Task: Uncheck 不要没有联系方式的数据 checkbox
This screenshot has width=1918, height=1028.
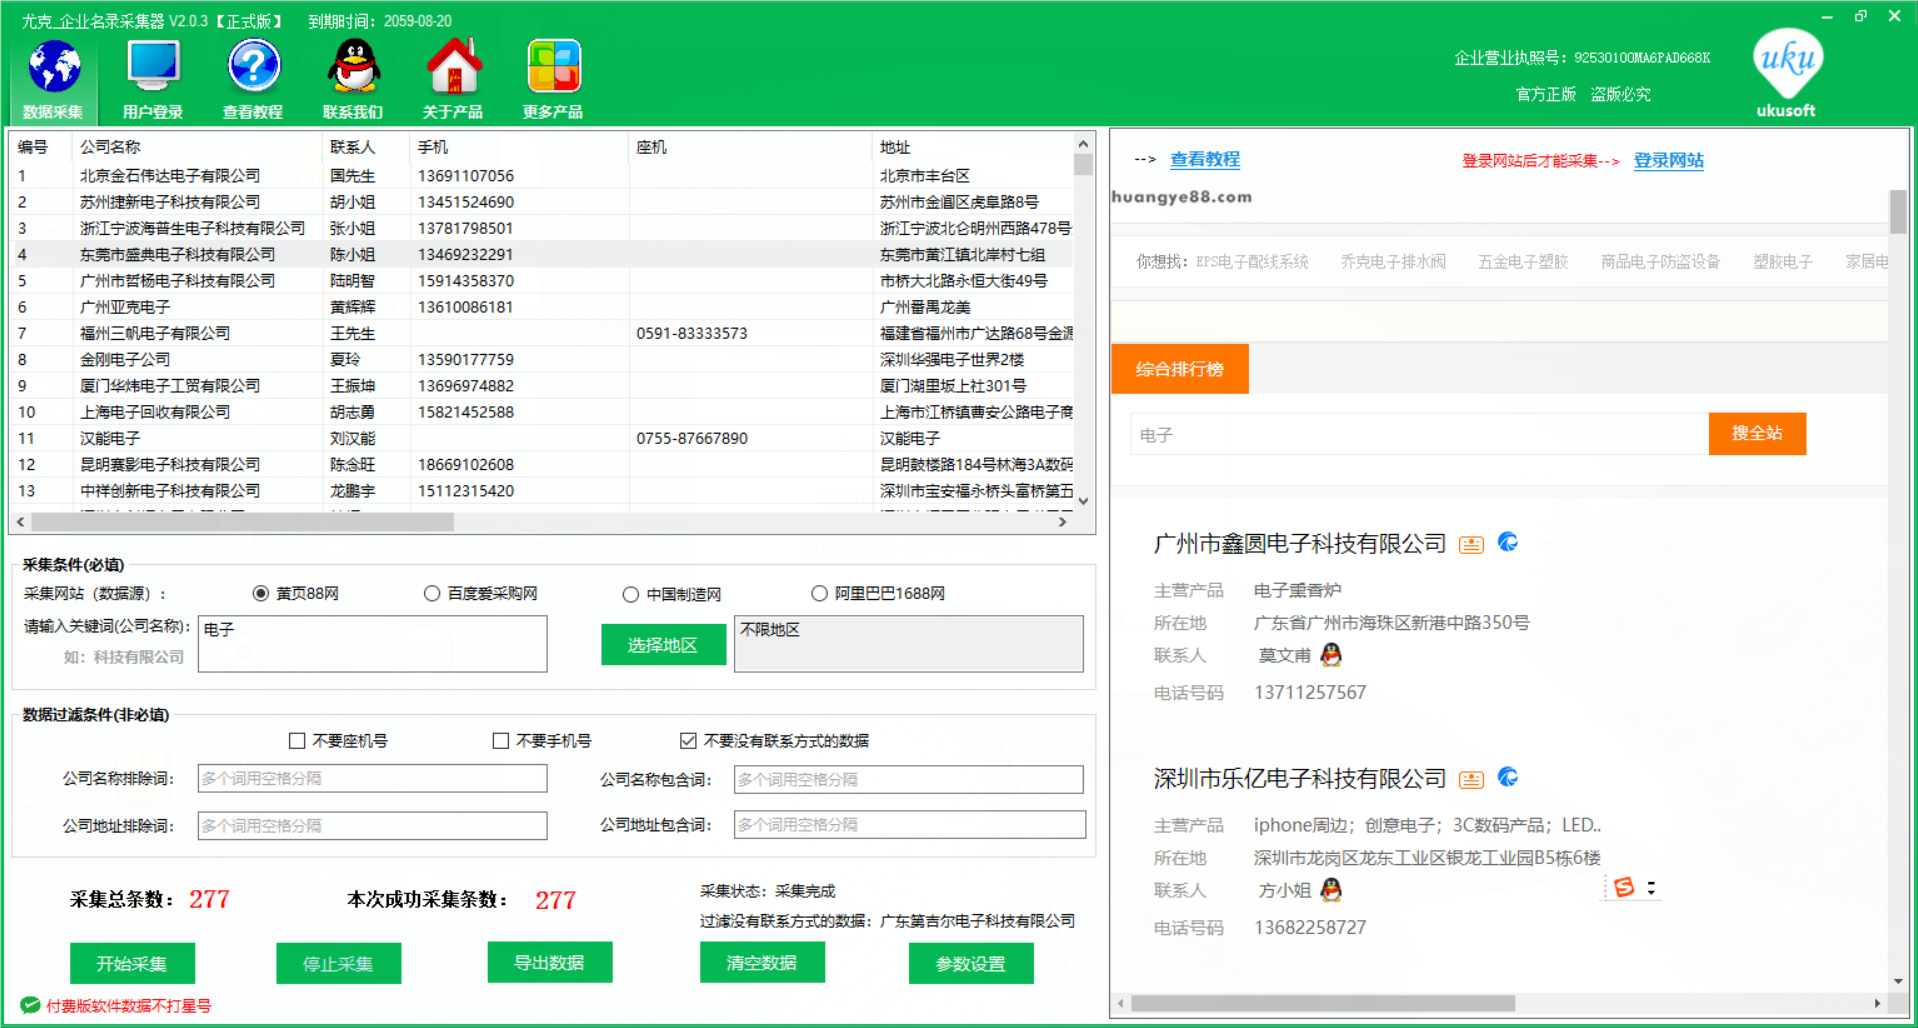Action: 688,741
